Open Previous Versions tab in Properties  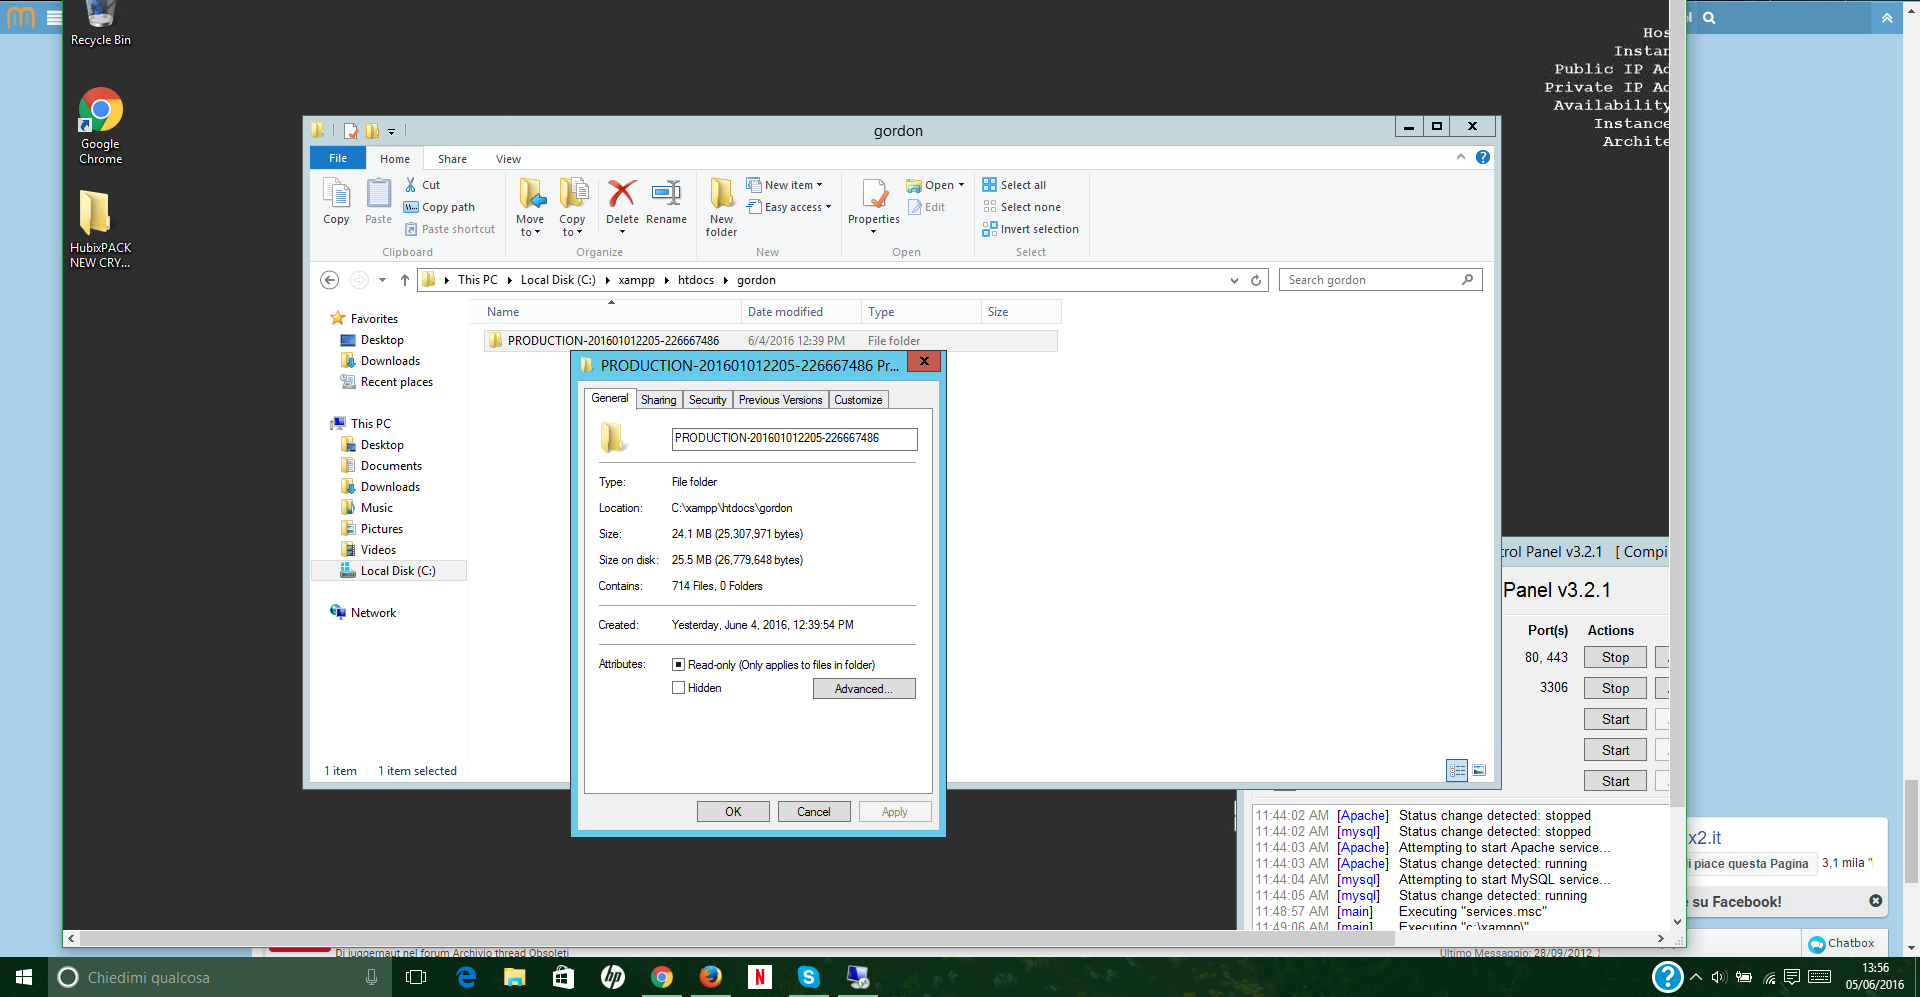(780, 400)
